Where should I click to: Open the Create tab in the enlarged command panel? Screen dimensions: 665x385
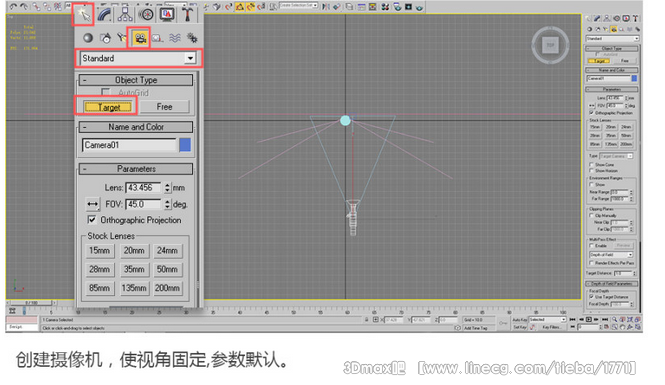83,15
